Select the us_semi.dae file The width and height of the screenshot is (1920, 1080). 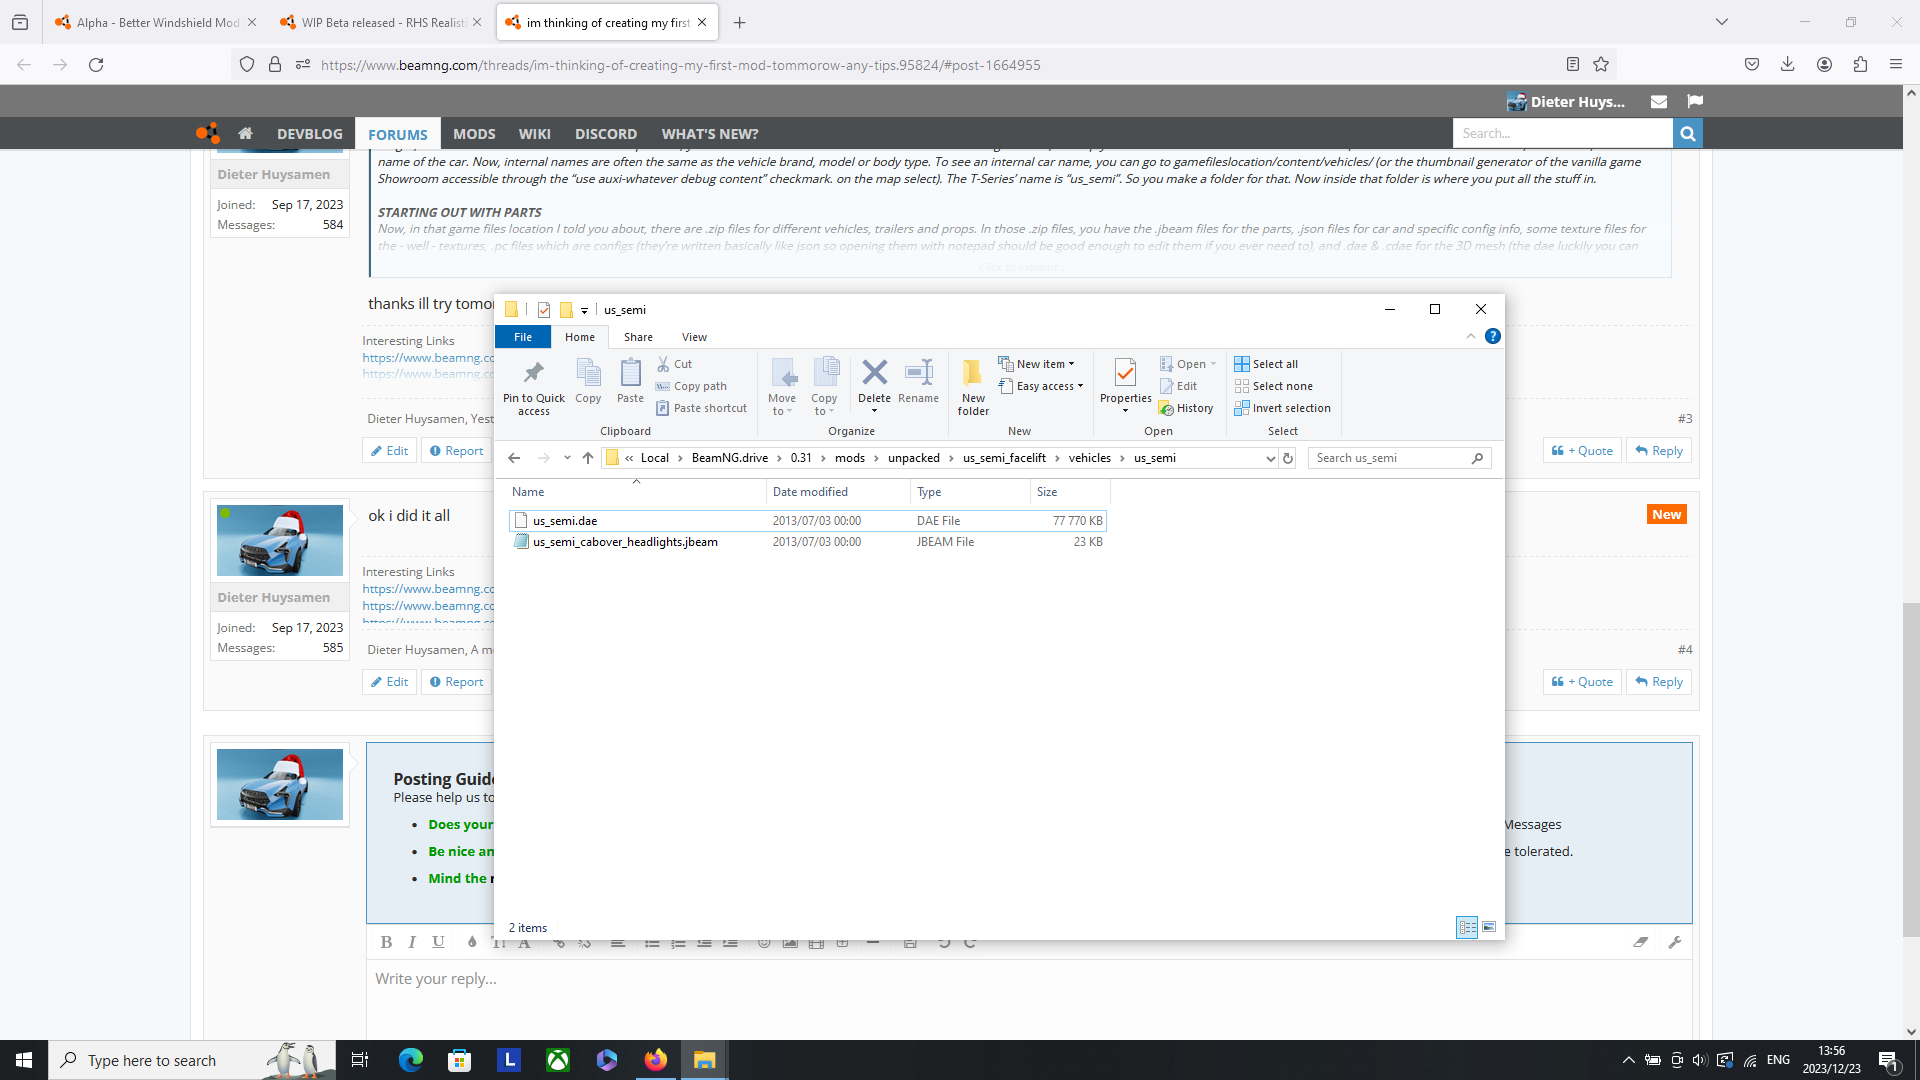565,521
